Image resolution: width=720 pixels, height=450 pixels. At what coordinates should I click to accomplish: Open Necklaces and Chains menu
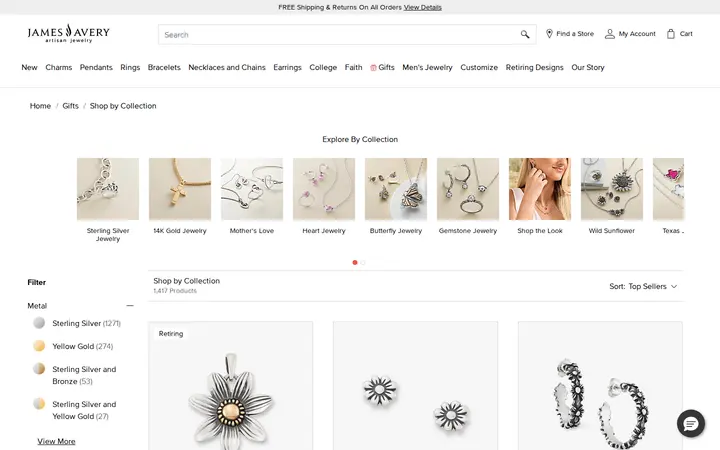[227, 68]
